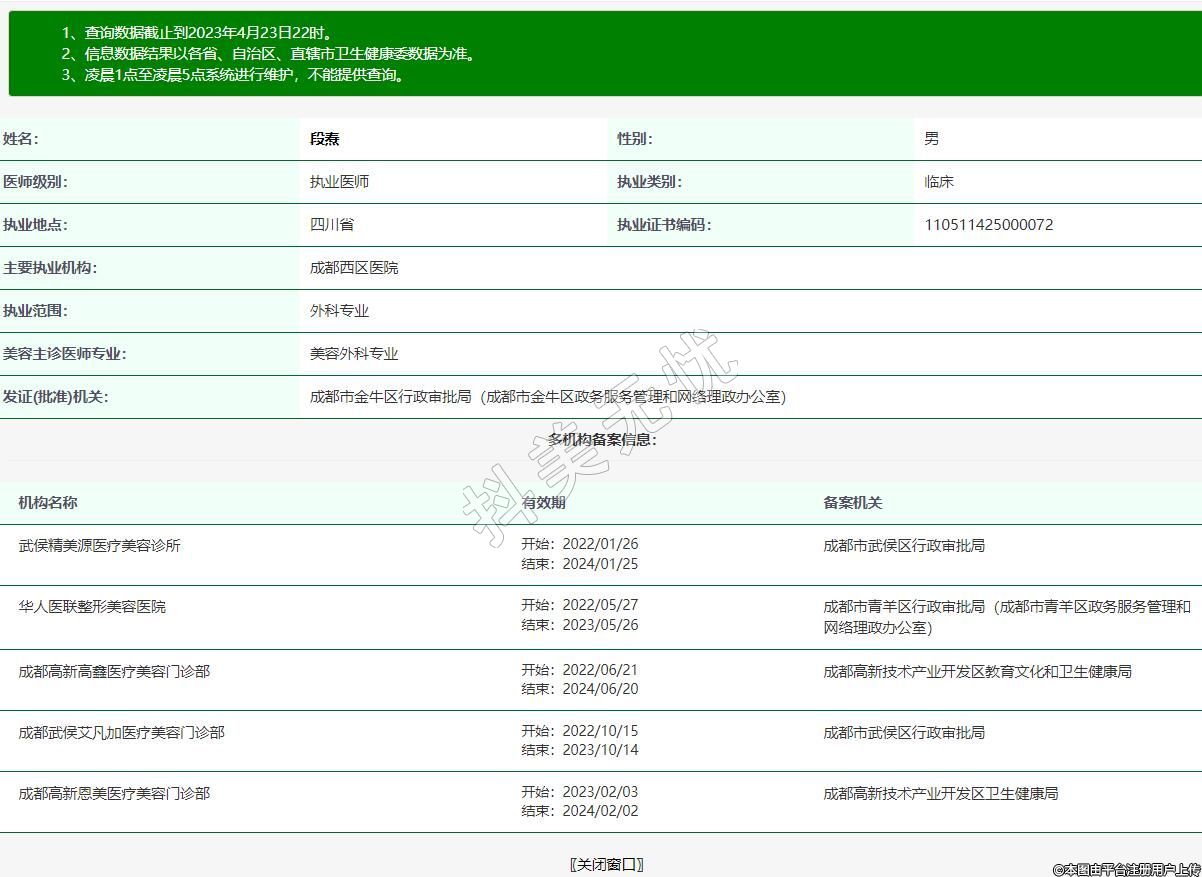Screen dimensions: 1202x877
Task: Click the start date 2023/02/03
Action: click(599, 793)
